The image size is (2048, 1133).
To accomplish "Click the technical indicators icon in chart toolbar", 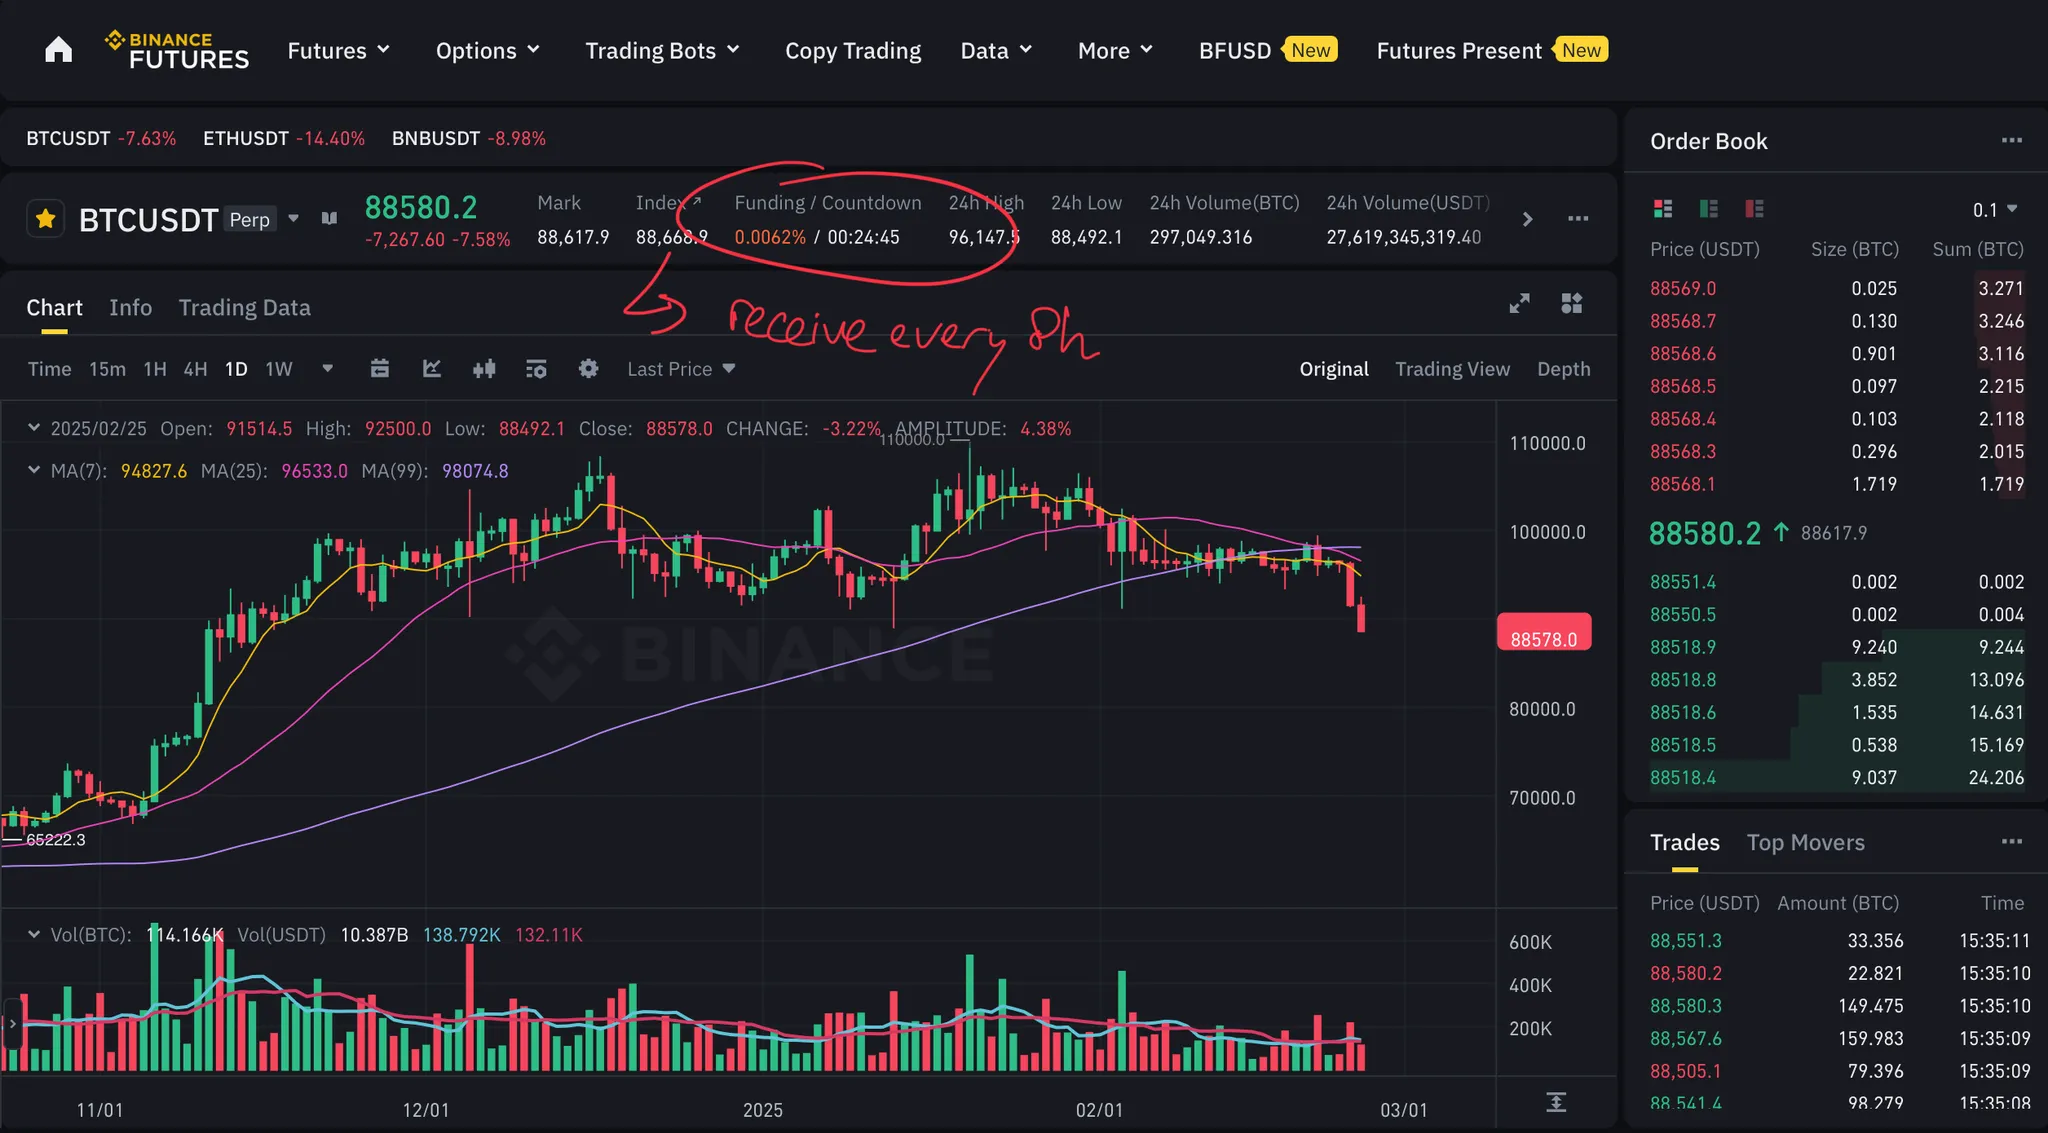I will point(432,369).
